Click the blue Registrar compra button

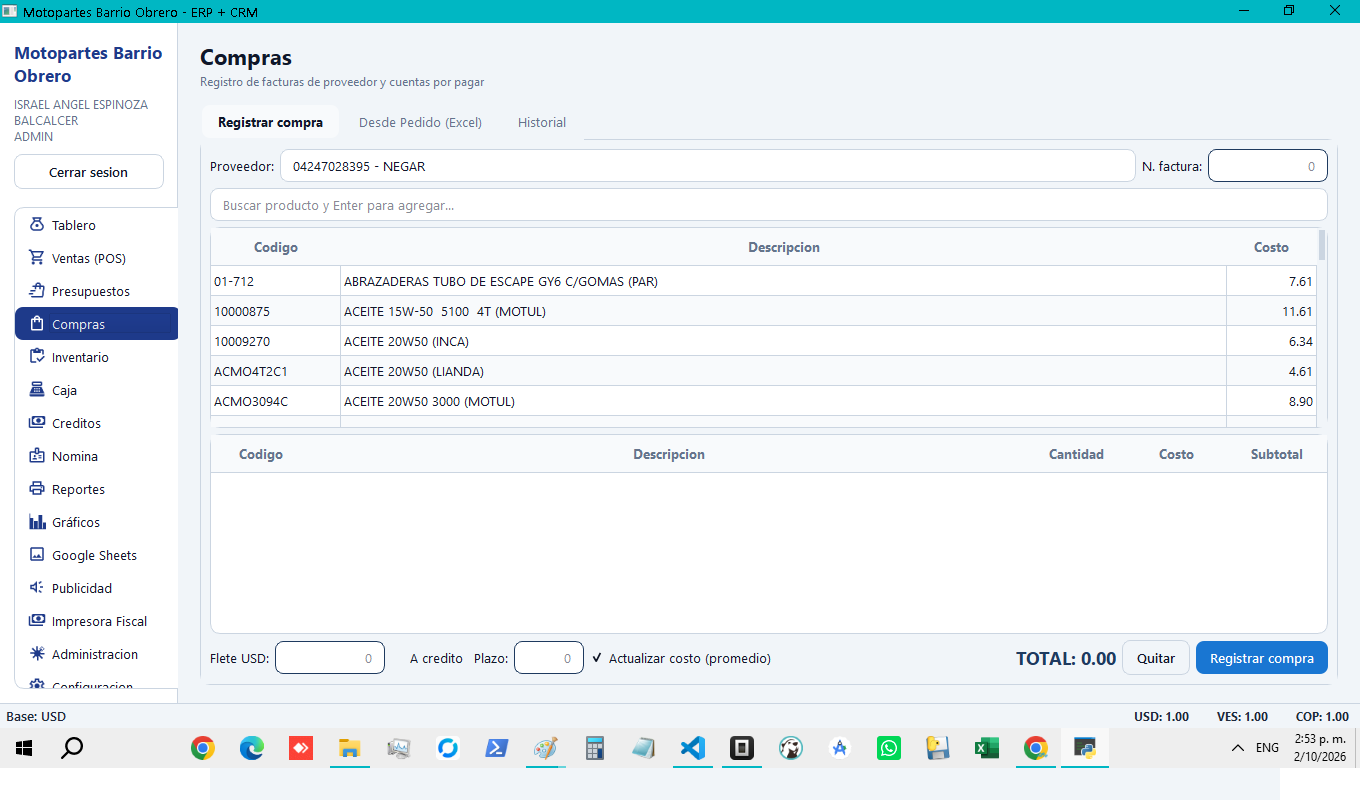pyautogui.click(x=1262, y=658)
